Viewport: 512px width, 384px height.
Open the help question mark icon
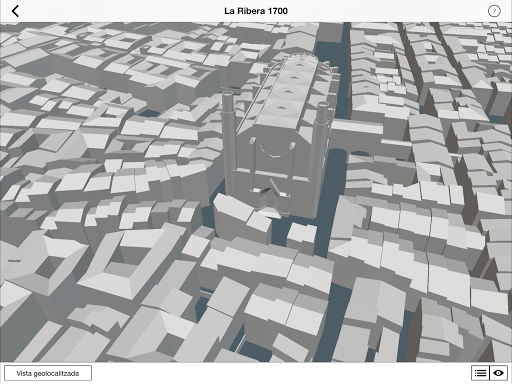click(494, 11)
